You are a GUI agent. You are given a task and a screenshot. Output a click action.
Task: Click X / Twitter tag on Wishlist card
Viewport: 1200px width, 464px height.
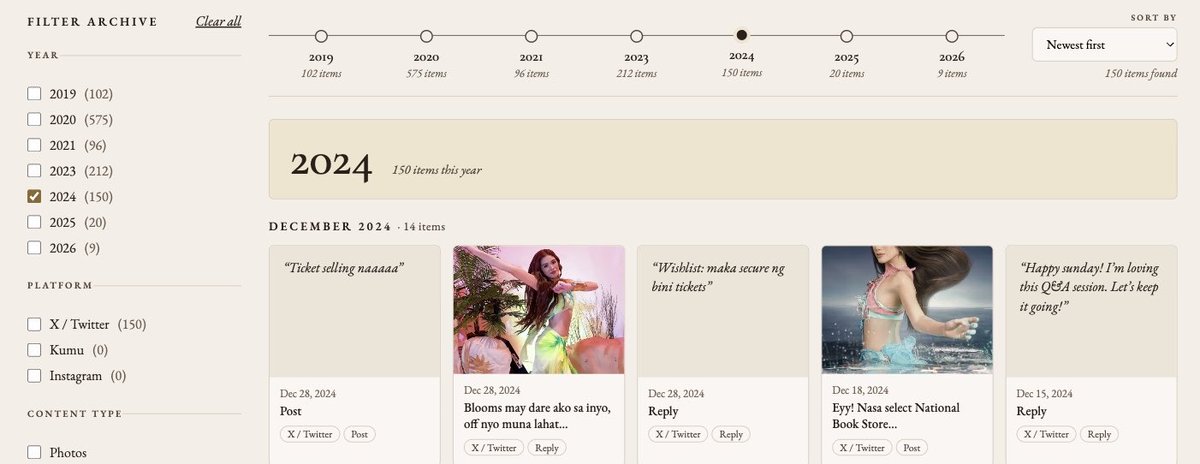coord(678,434)
